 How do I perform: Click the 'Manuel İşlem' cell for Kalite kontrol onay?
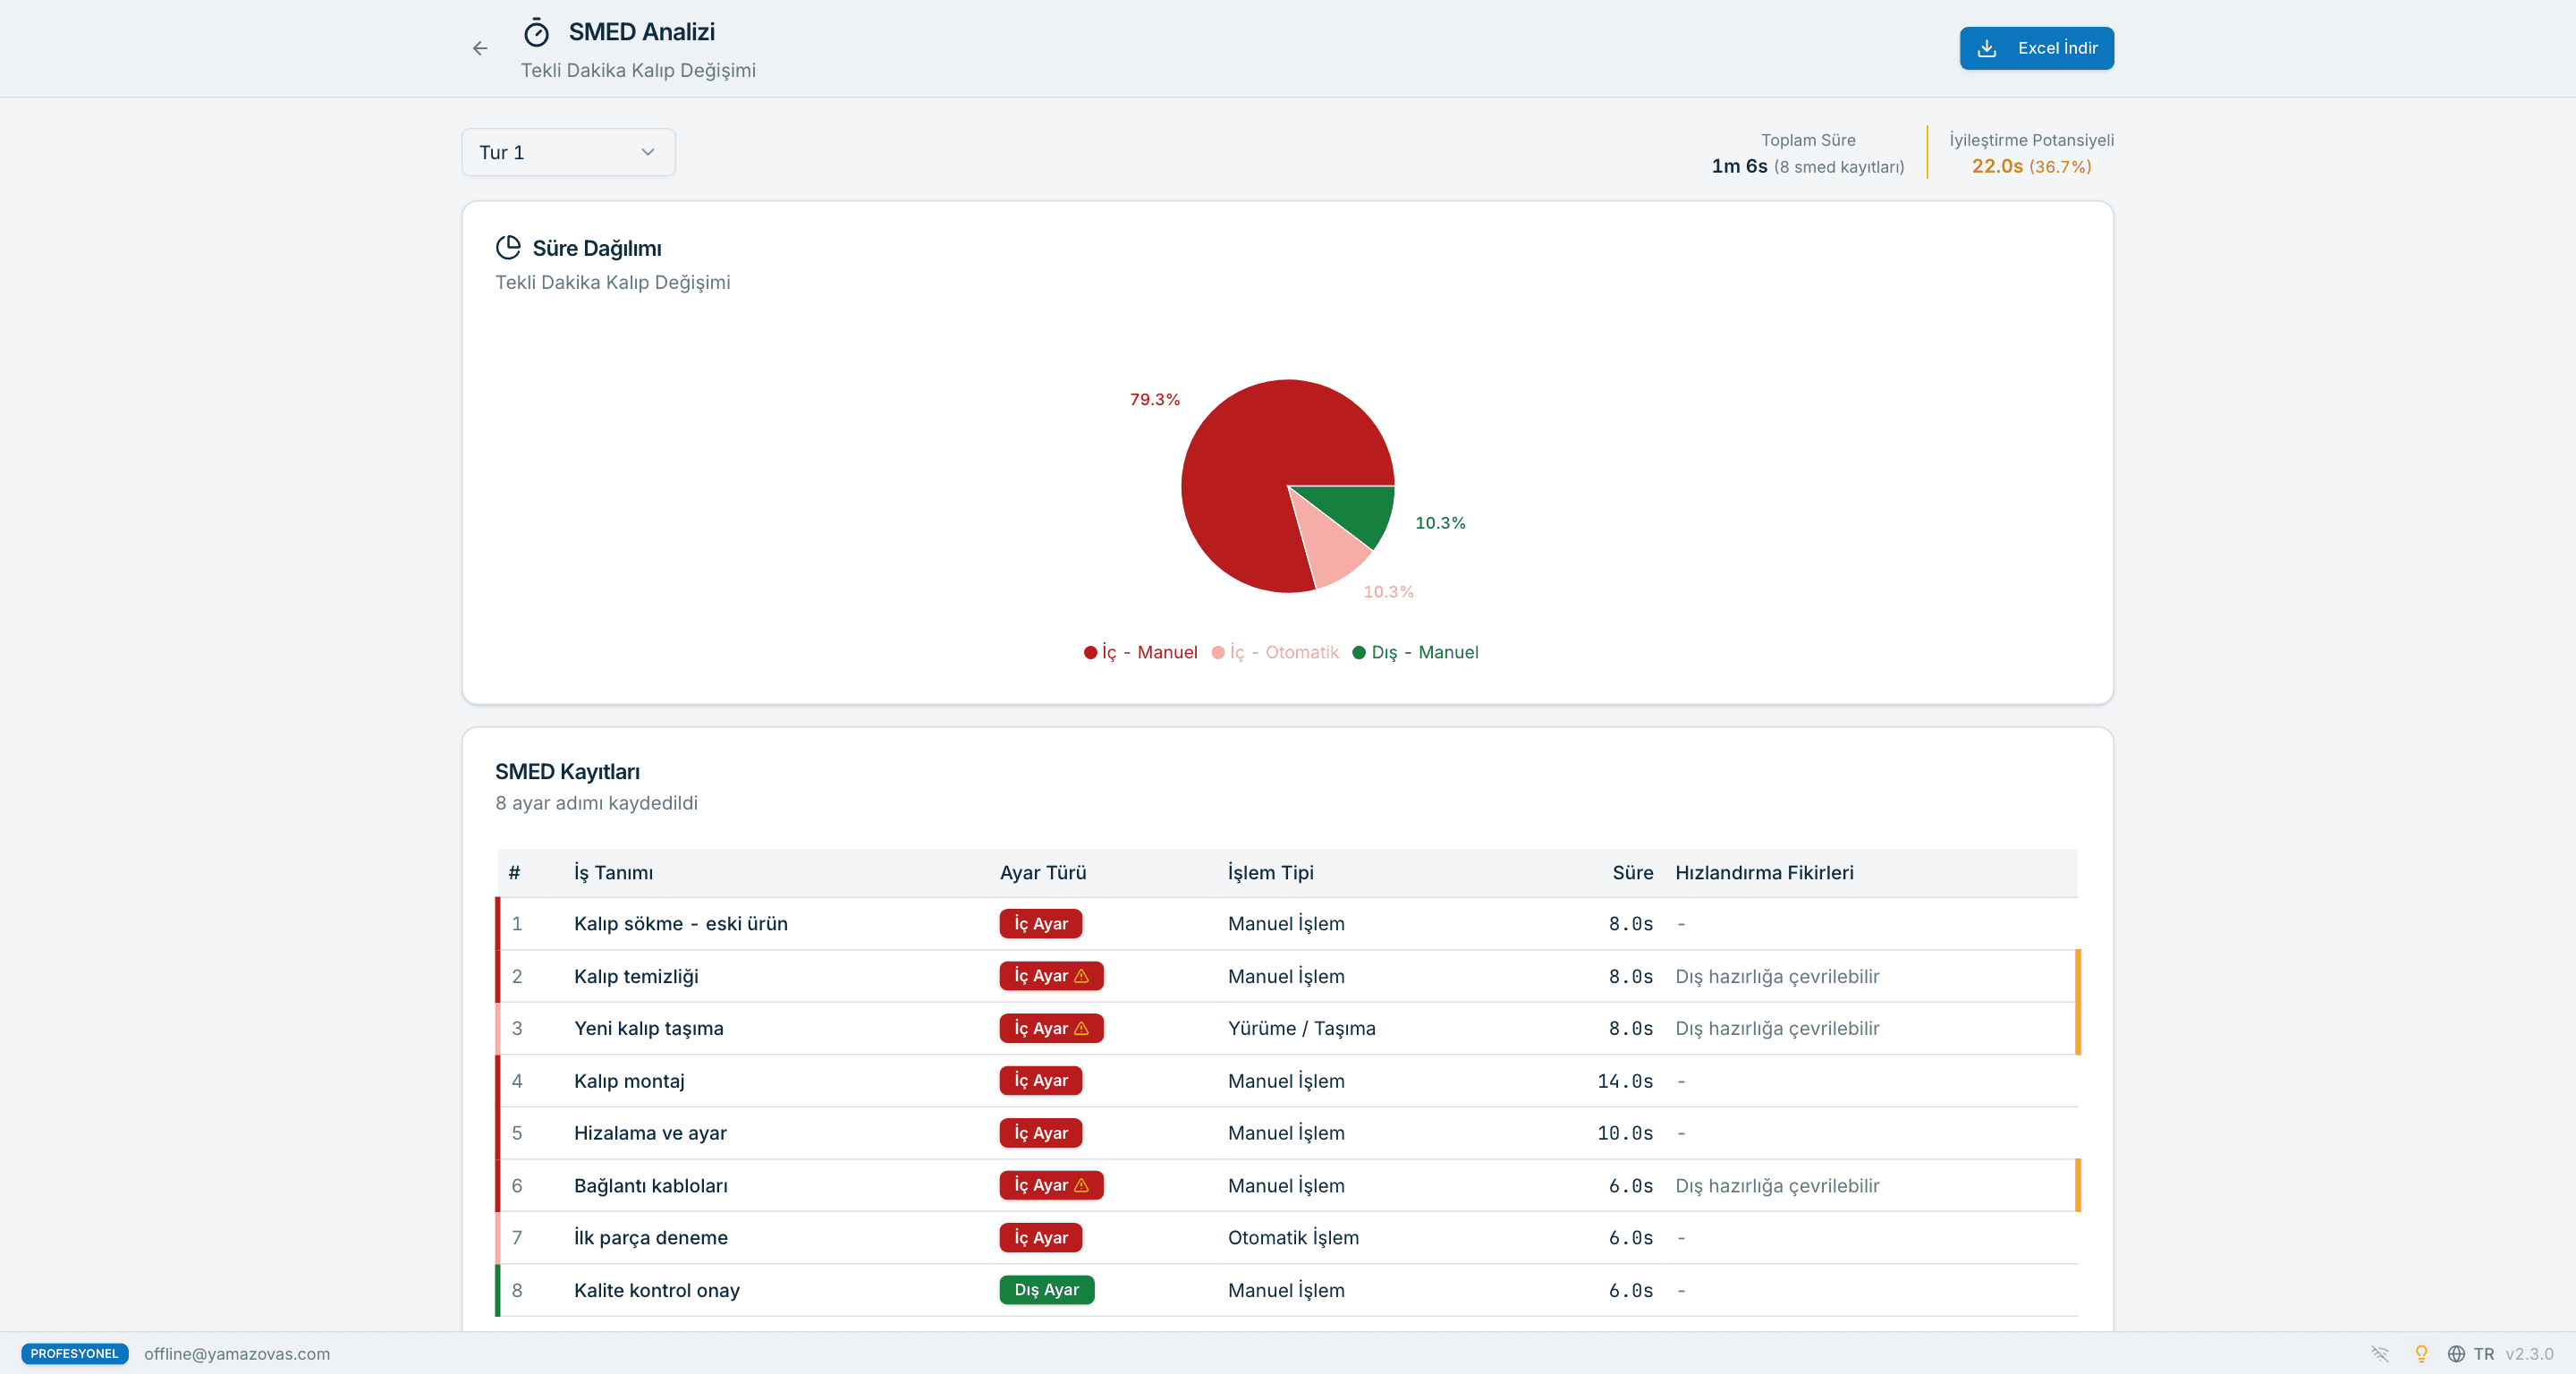(x=1286, y=1290)
